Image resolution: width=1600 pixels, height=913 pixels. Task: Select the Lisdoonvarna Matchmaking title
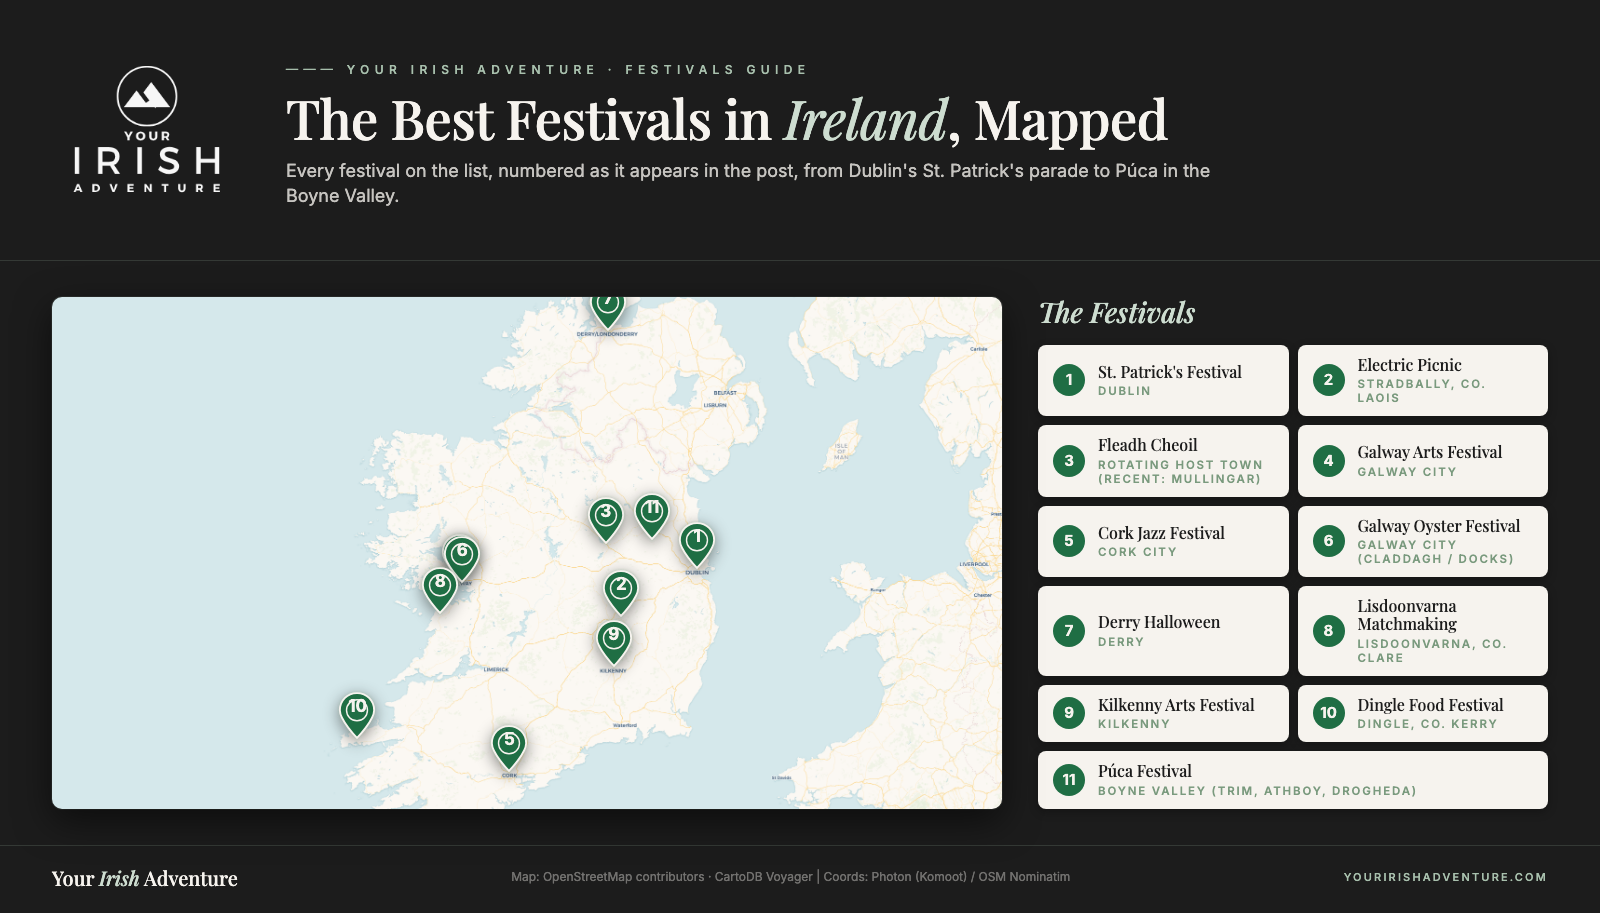coord(1407,615)
